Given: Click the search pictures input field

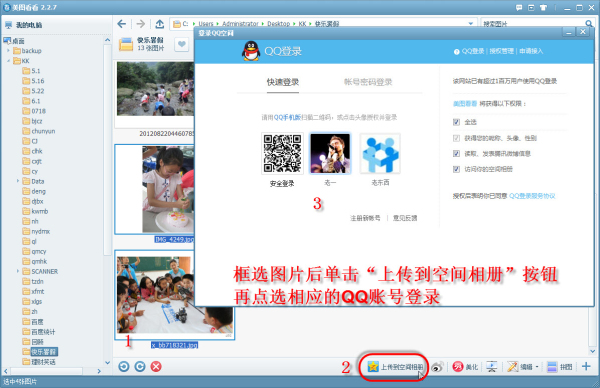Looking at the screenshot, I should tap(532, 24).
